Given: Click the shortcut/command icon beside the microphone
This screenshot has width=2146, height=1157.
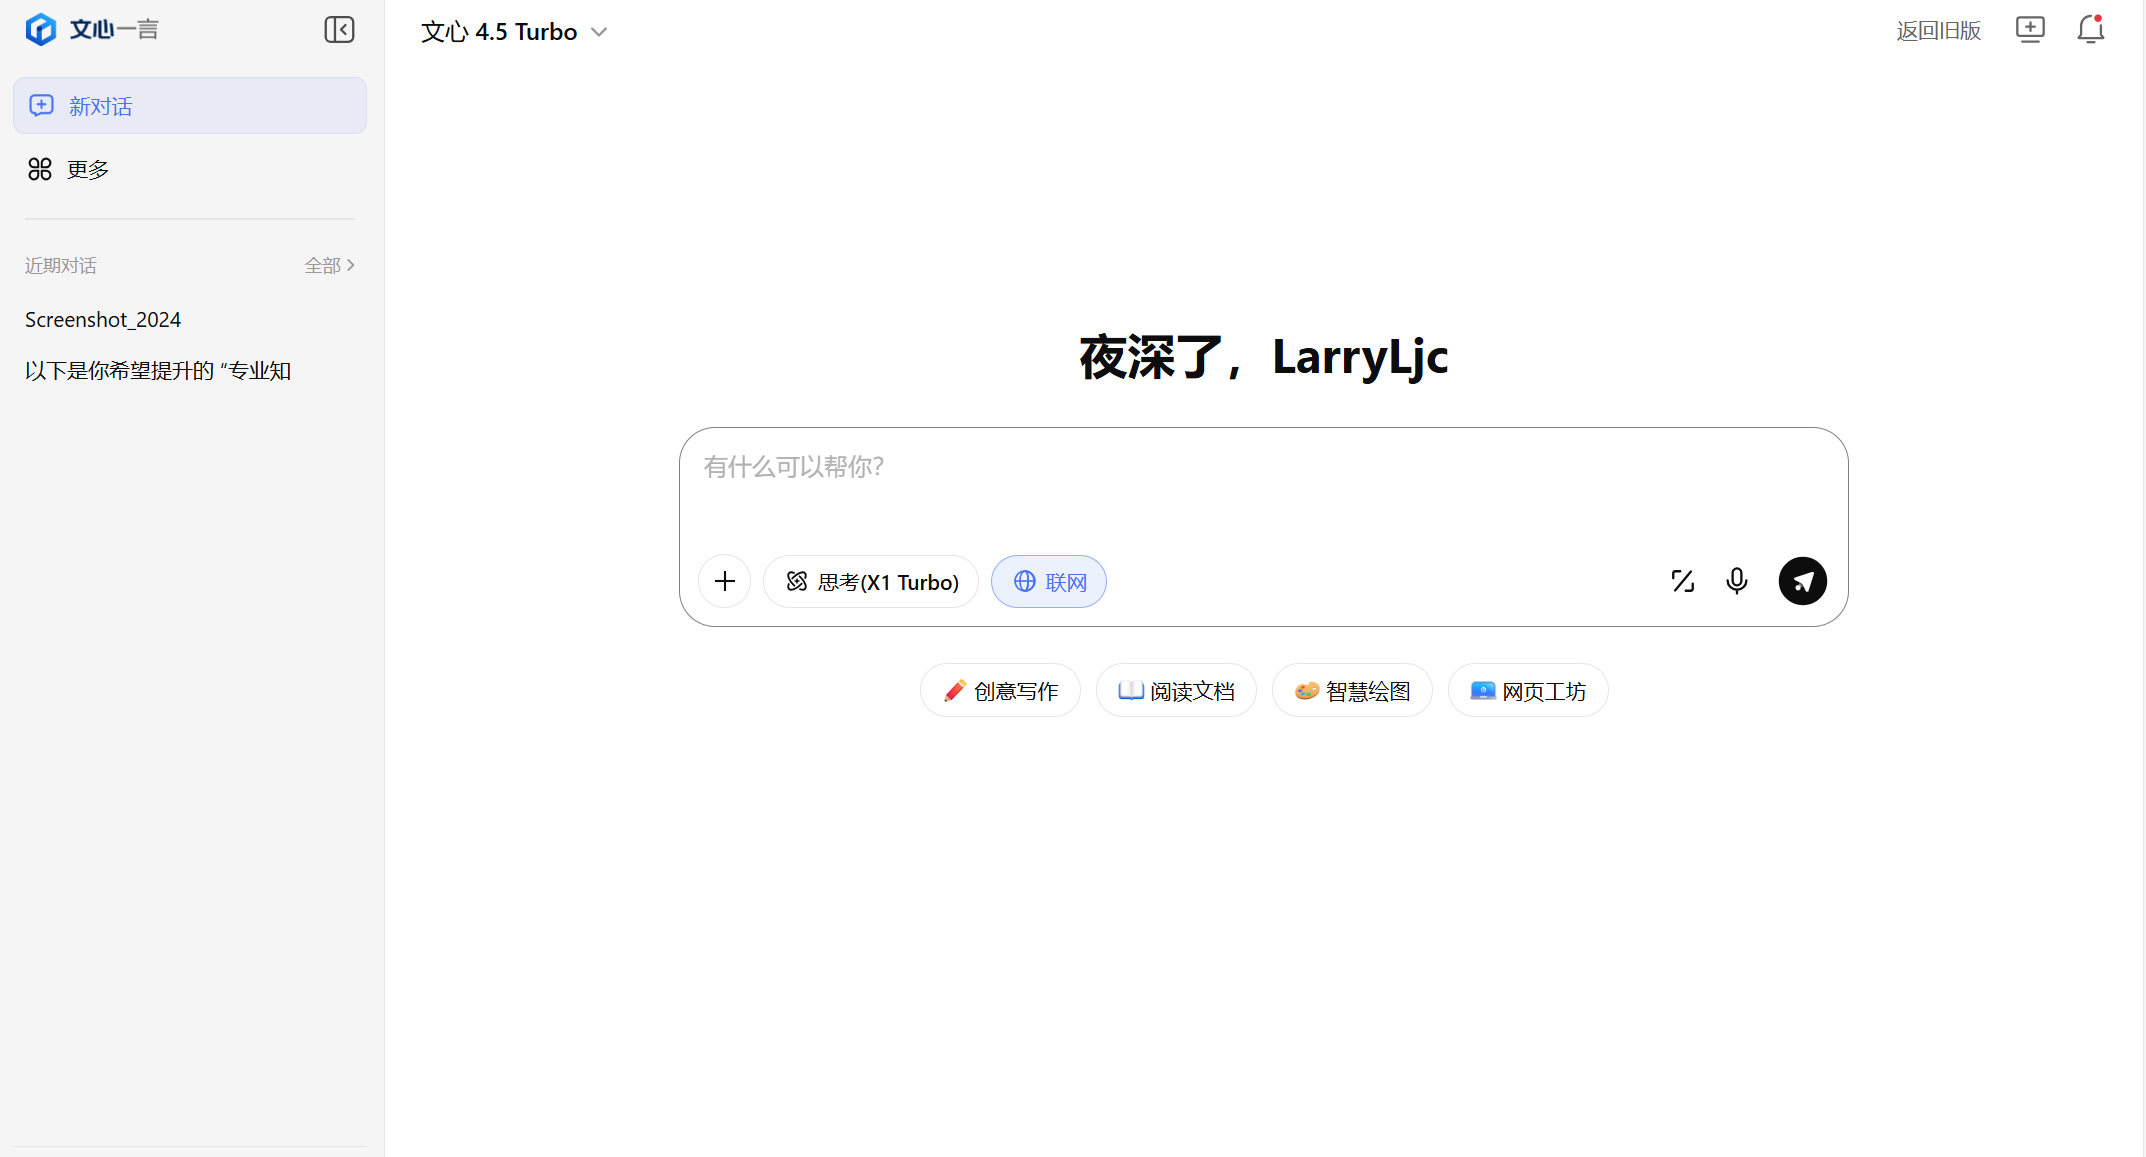Looking at the screenshot, I should click(x=1683, y=581).
